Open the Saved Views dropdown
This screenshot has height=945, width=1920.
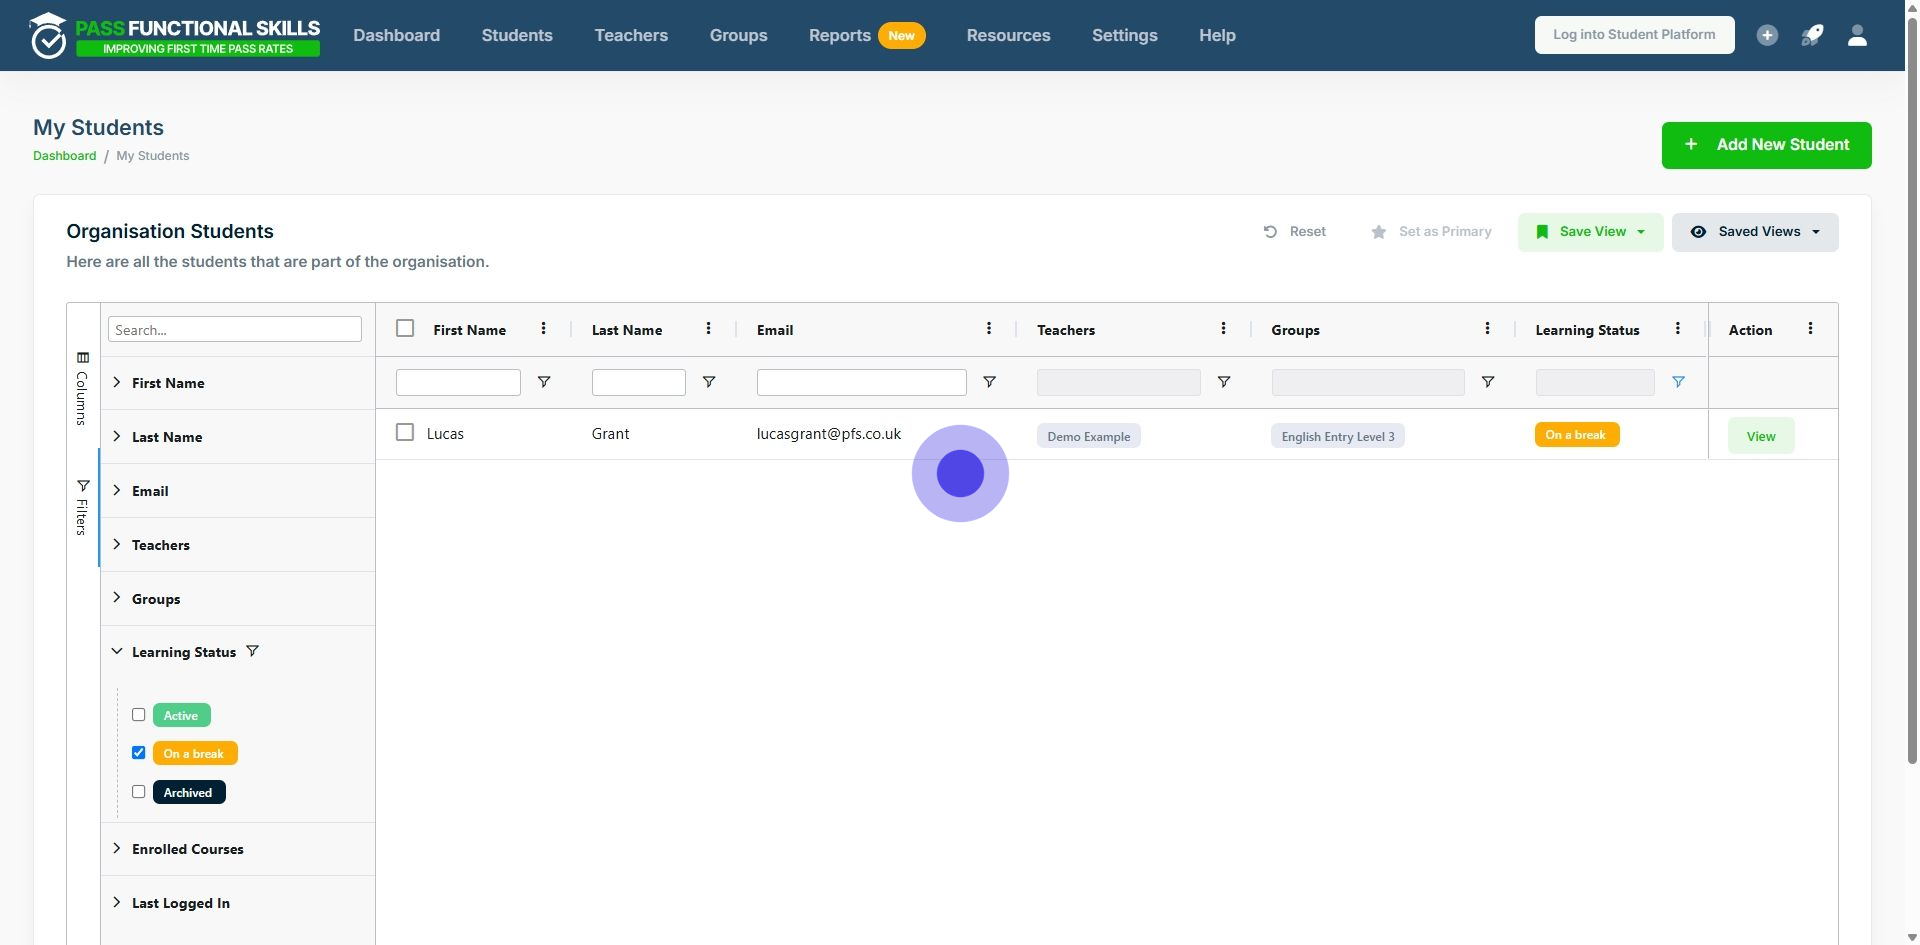1755,232
